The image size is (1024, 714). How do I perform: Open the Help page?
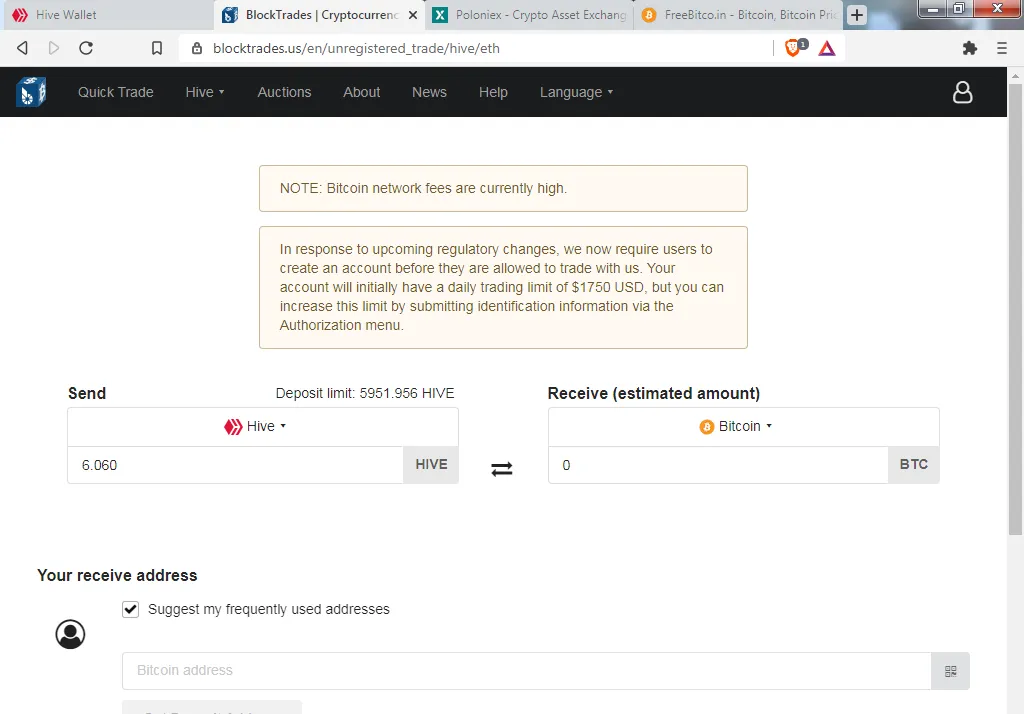tap(493, 92)
